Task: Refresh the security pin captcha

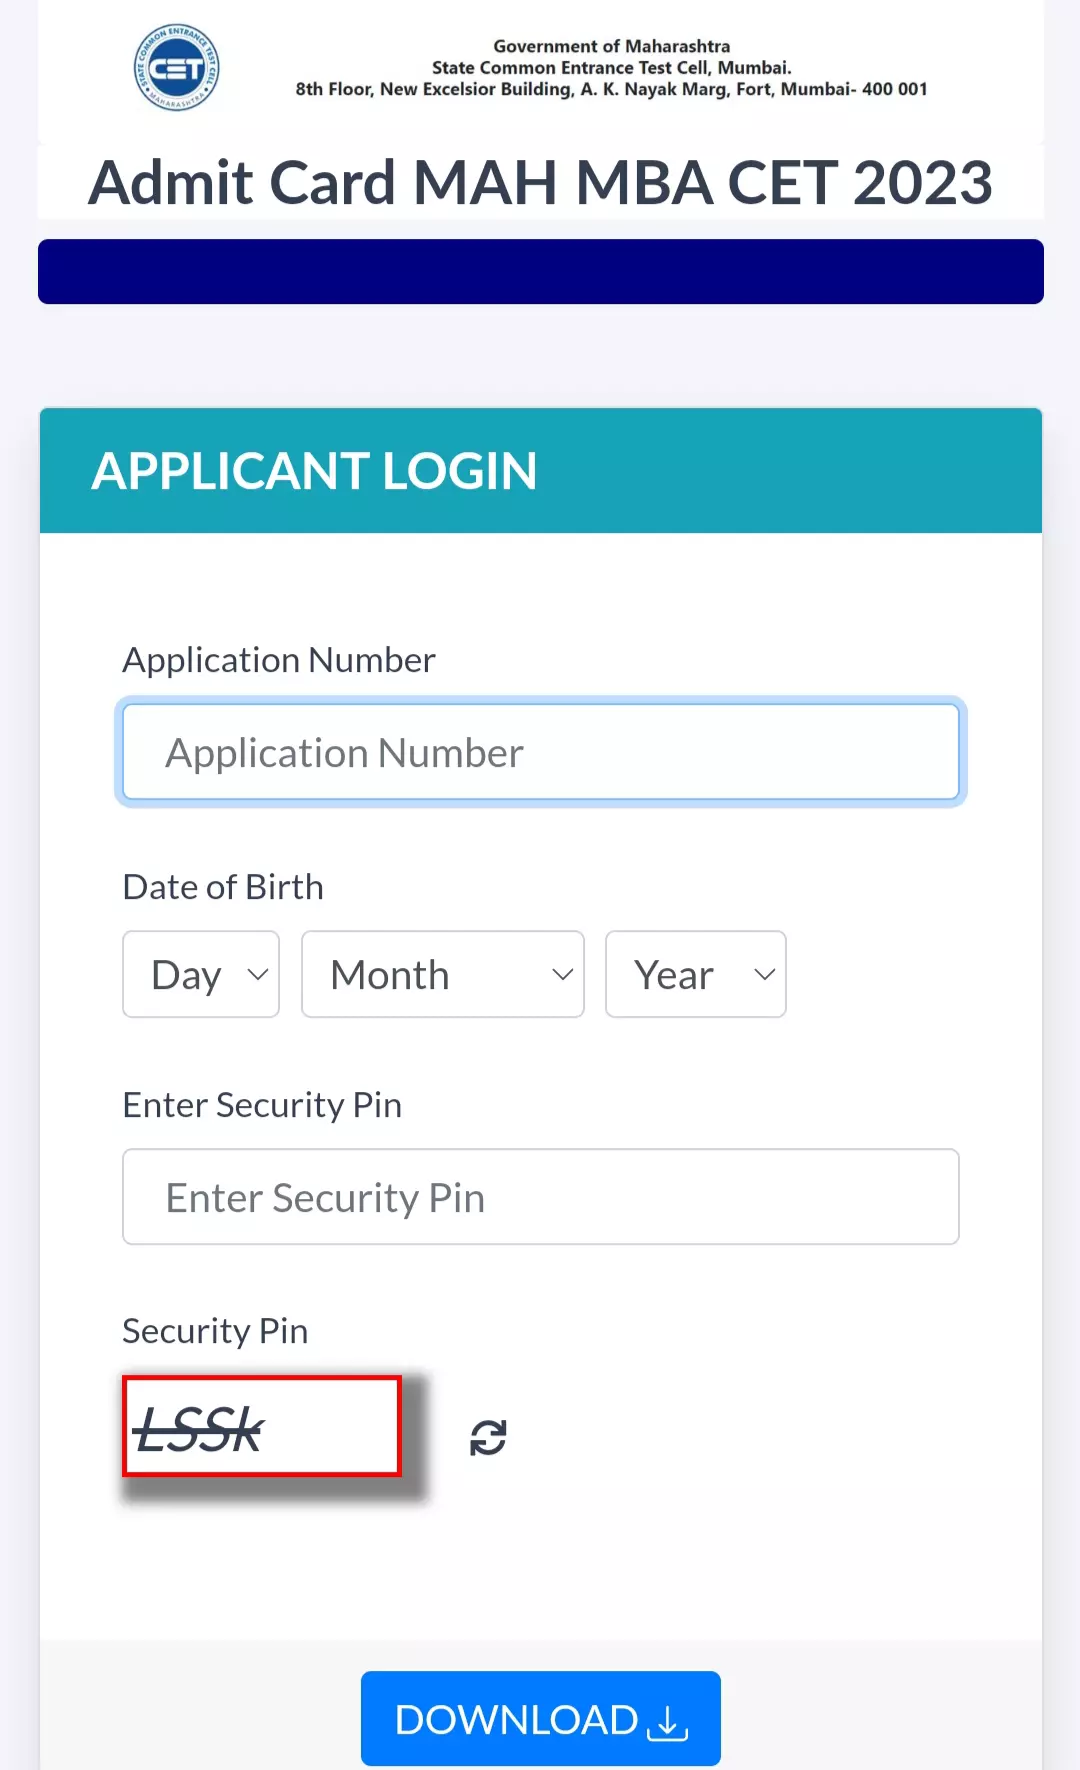Action: (488, 1437)
